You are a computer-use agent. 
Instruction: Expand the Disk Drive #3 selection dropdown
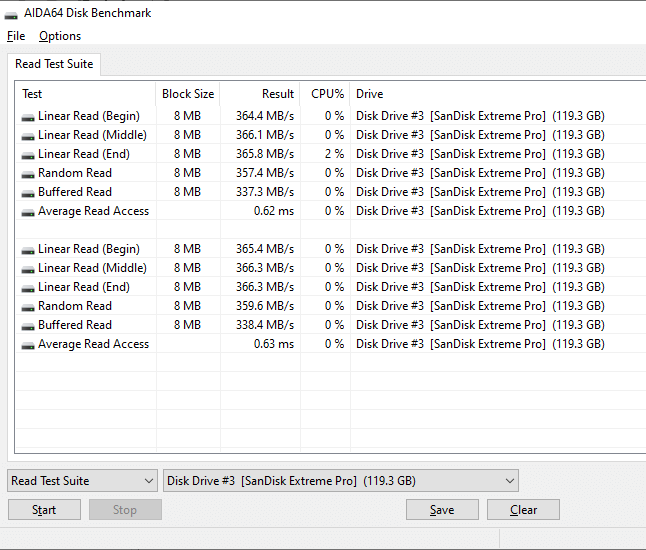[x=341, y=481]
